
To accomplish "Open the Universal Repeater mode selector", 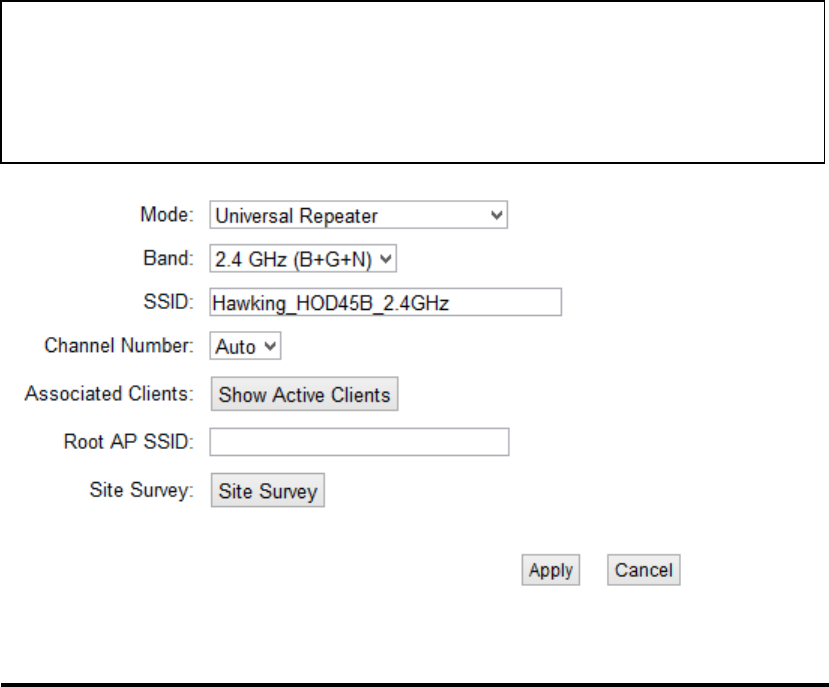I will 358,215.
